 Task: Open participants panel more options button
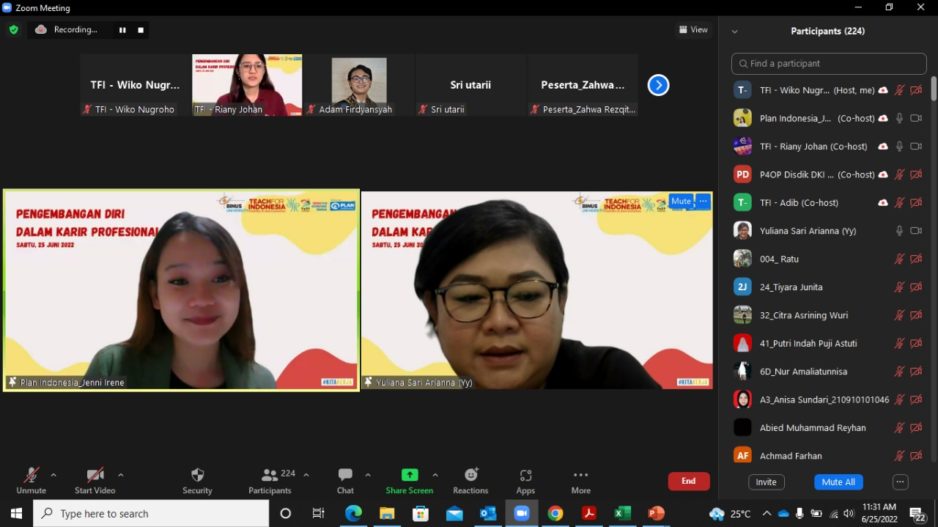click(900, 482)
